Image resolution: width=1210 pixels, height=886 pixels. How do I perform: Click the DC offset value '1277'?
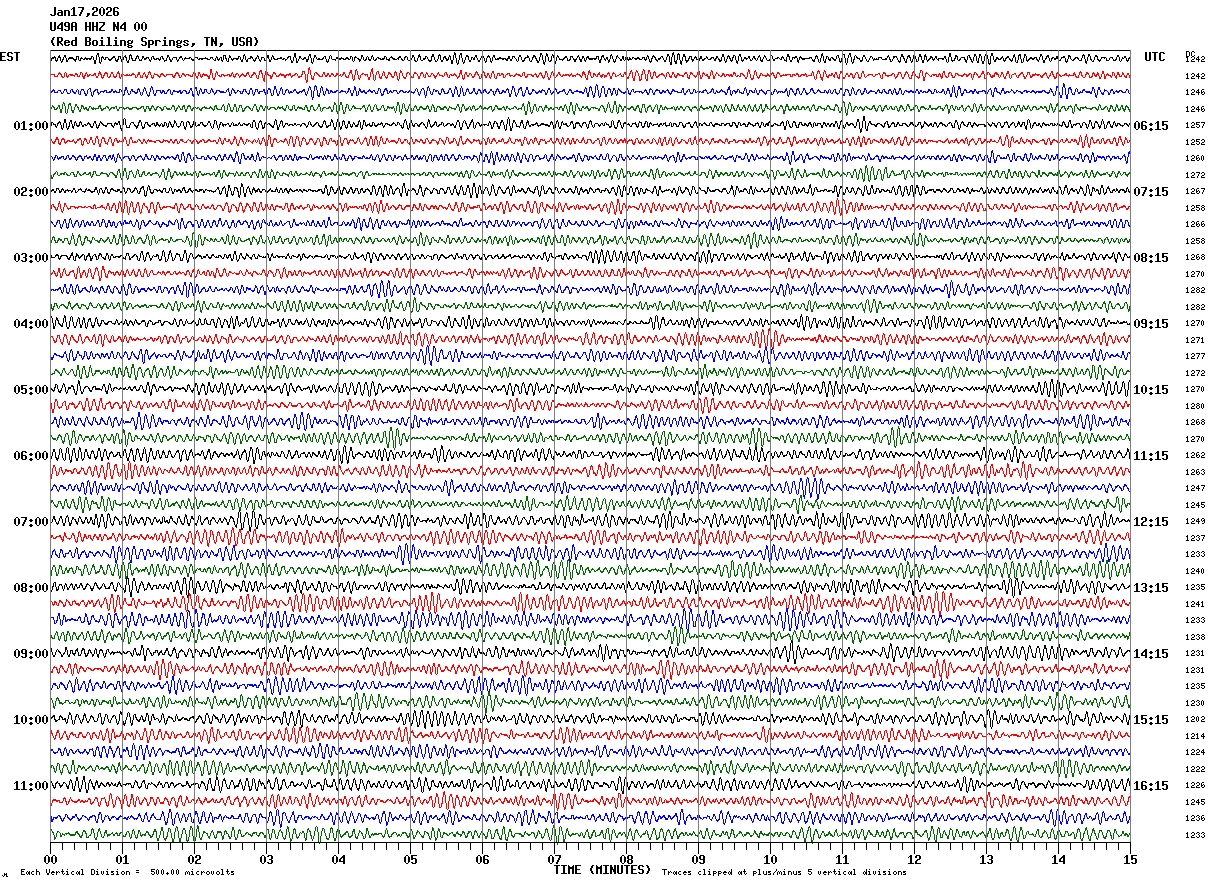tap(1195, 357)
